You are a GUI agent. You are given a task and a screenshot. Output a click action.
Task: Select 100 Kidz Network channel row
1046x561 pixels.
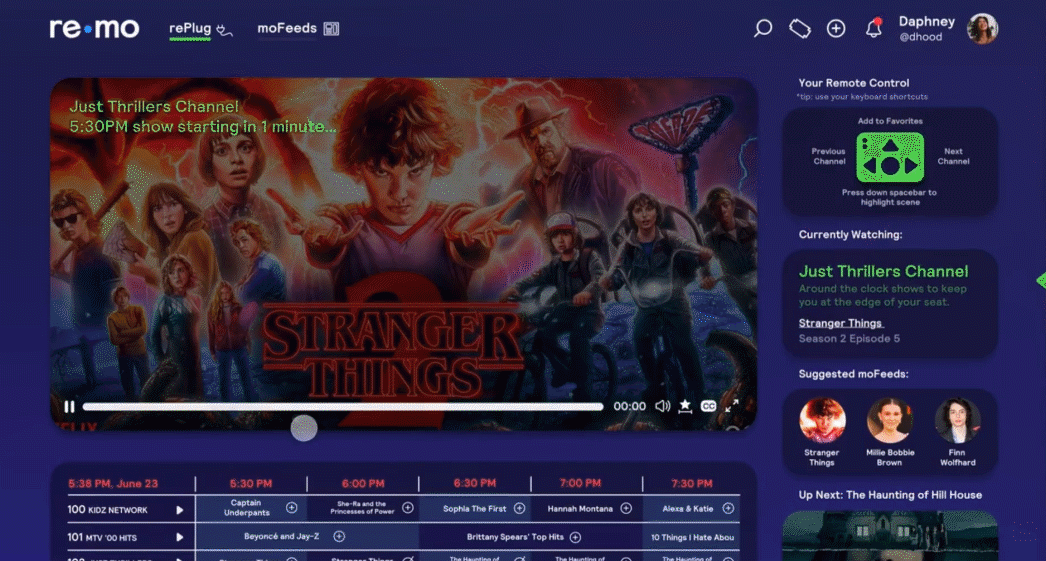131,510
